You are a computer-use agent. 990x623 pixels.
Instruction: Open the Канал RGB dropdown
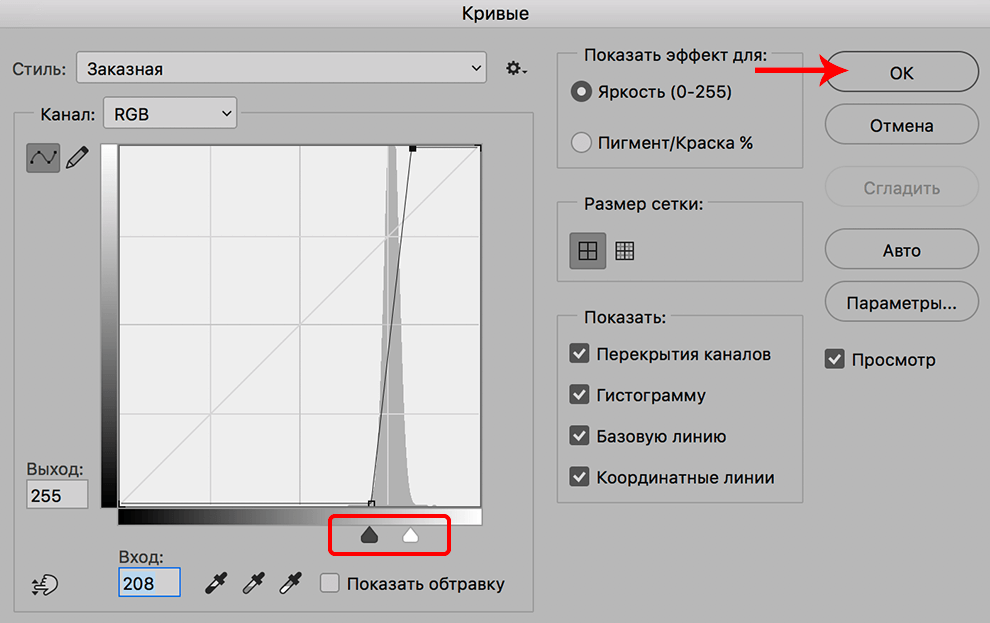[x=170, y=113]
